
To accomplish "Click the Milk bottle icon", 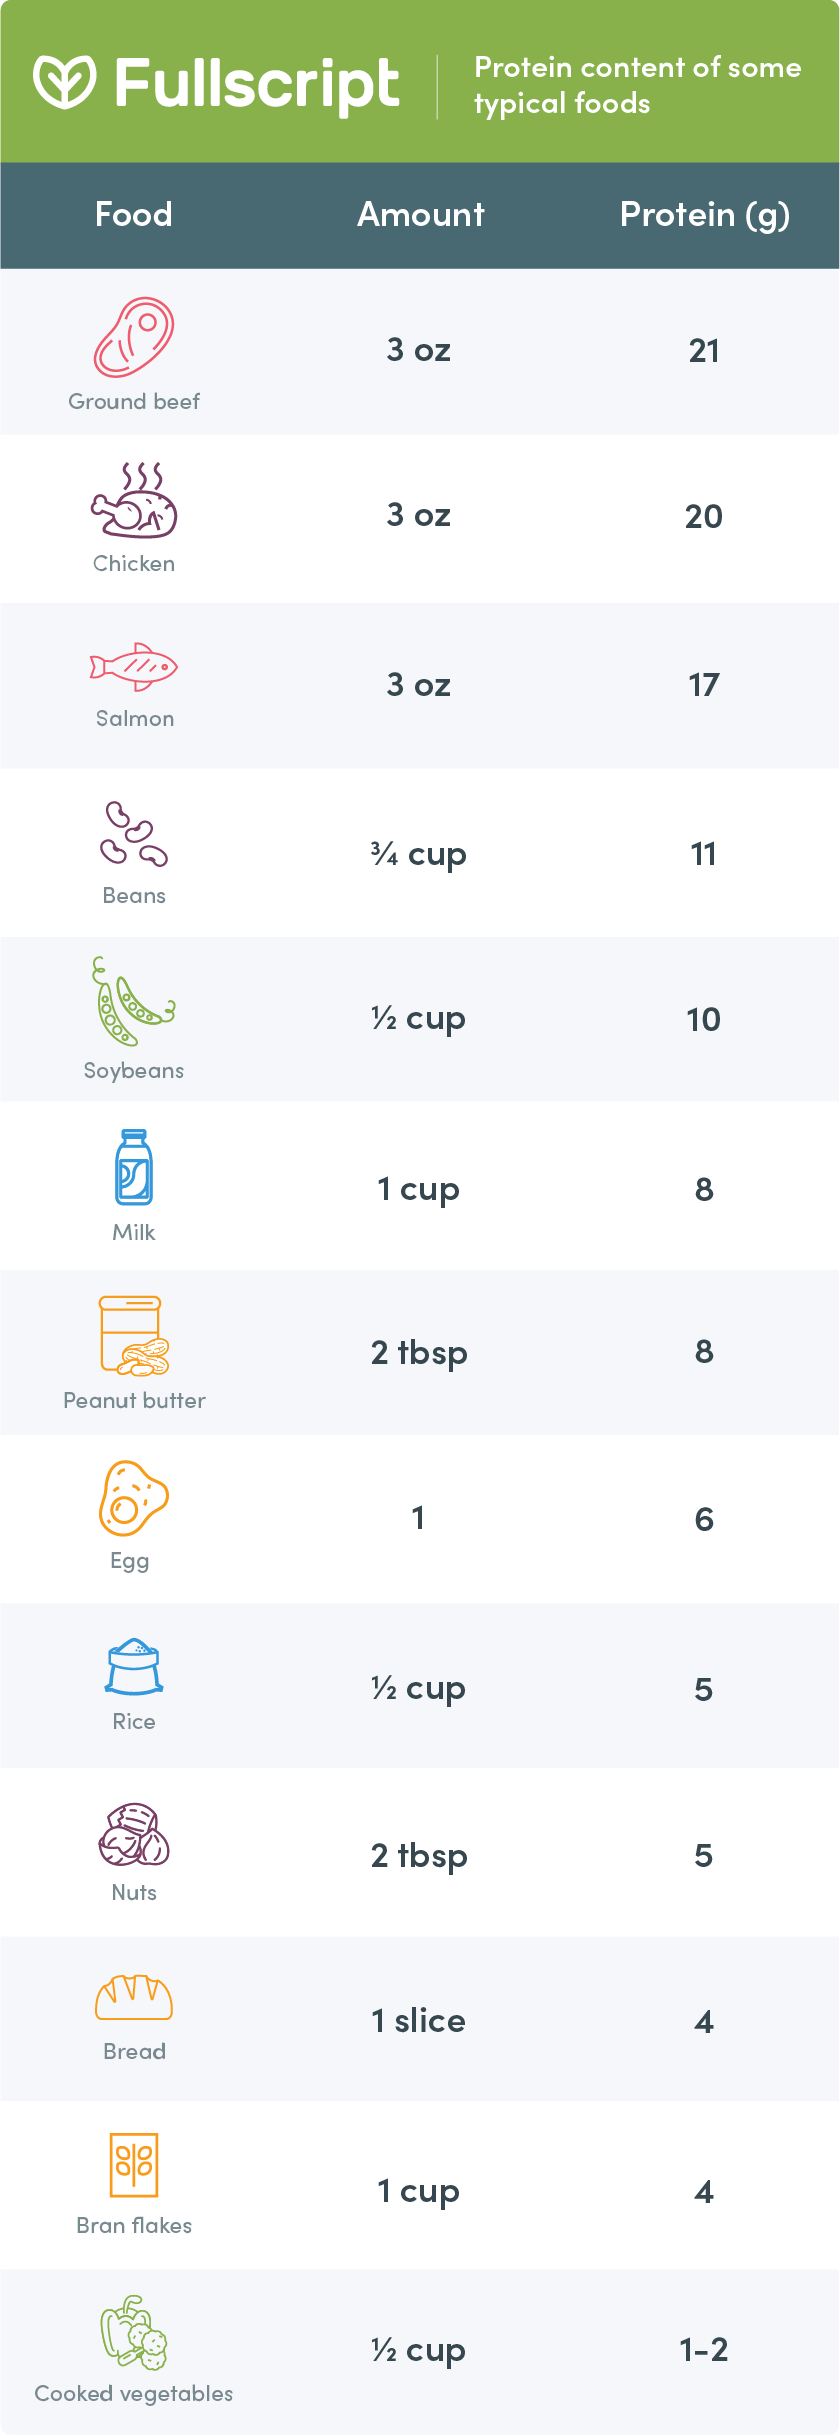I will (134, 1167).
